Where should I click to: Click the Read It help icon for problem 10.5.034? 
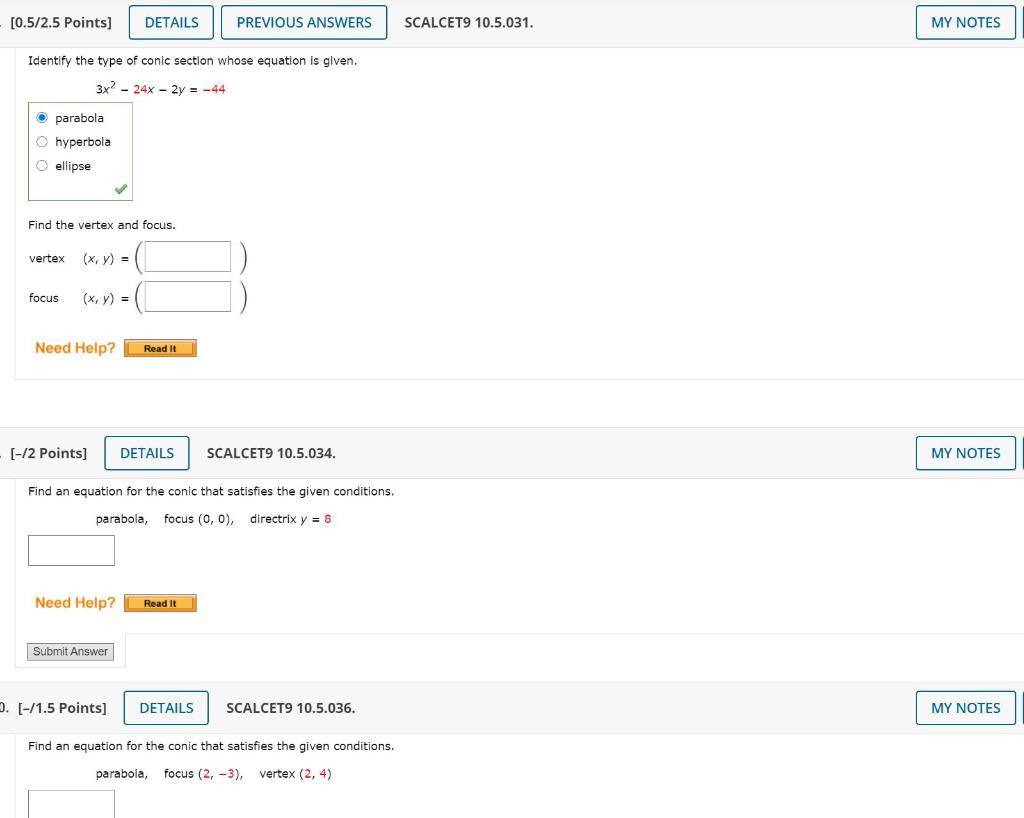[x=159, y=602]
